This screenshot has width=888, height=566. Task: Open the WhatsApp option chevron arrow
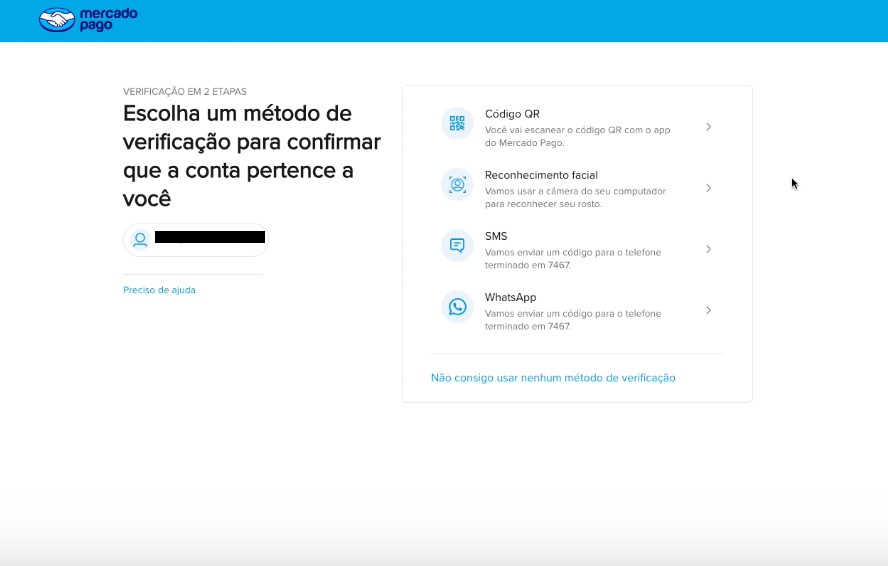click(708, 310)
